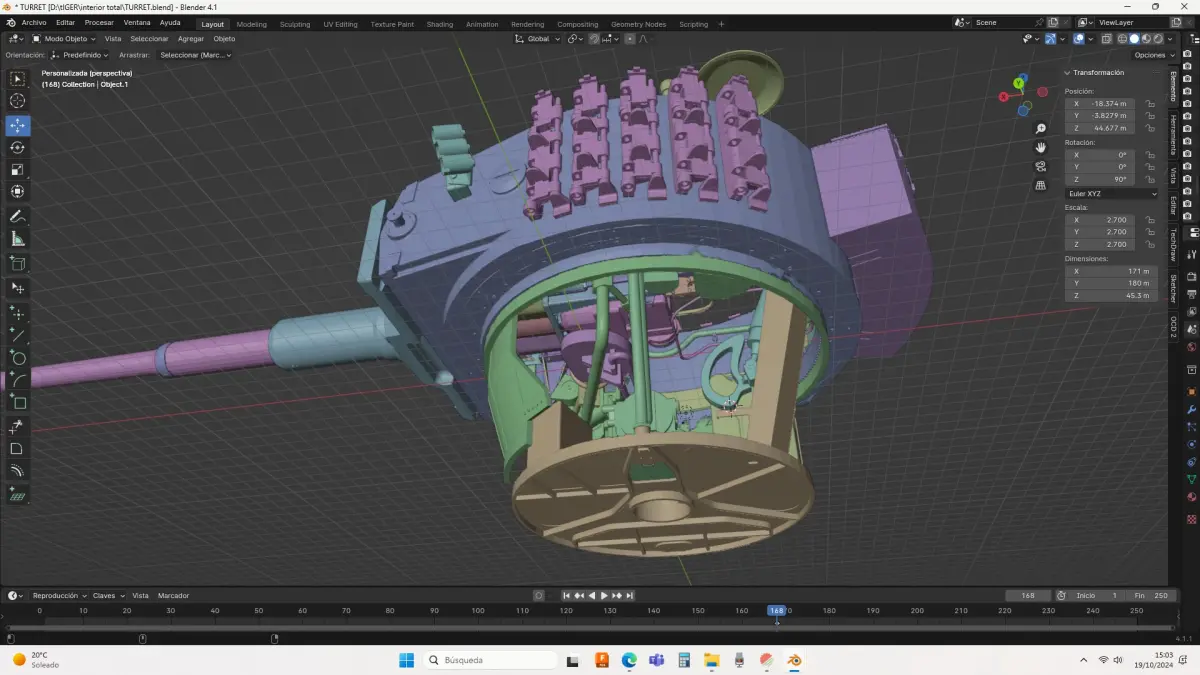Choose the Measure tool
1200x675 pixels.
(x=18, y=239)
